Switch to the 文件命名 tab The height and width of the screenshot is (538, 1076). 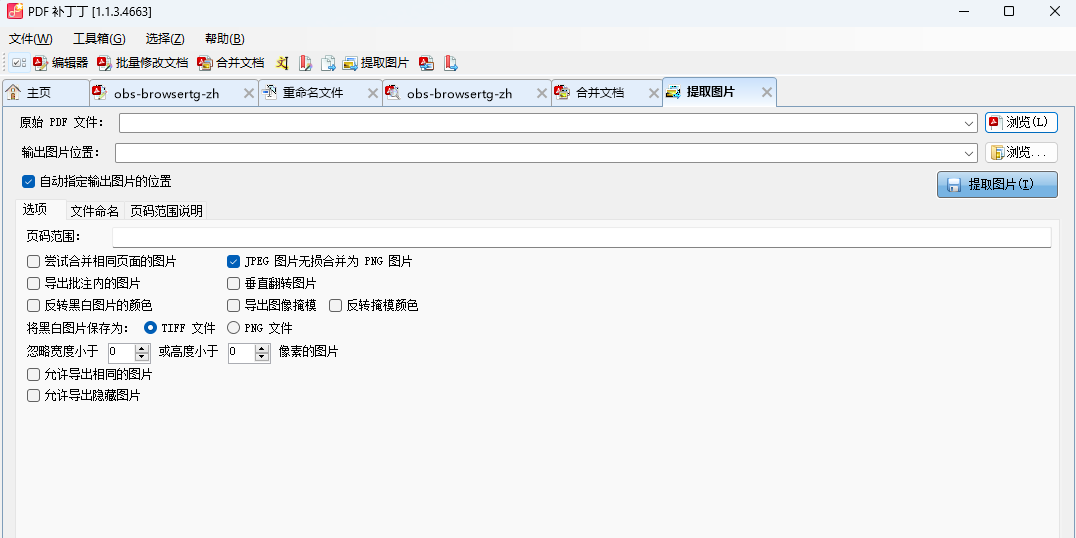tap(95, 211)
